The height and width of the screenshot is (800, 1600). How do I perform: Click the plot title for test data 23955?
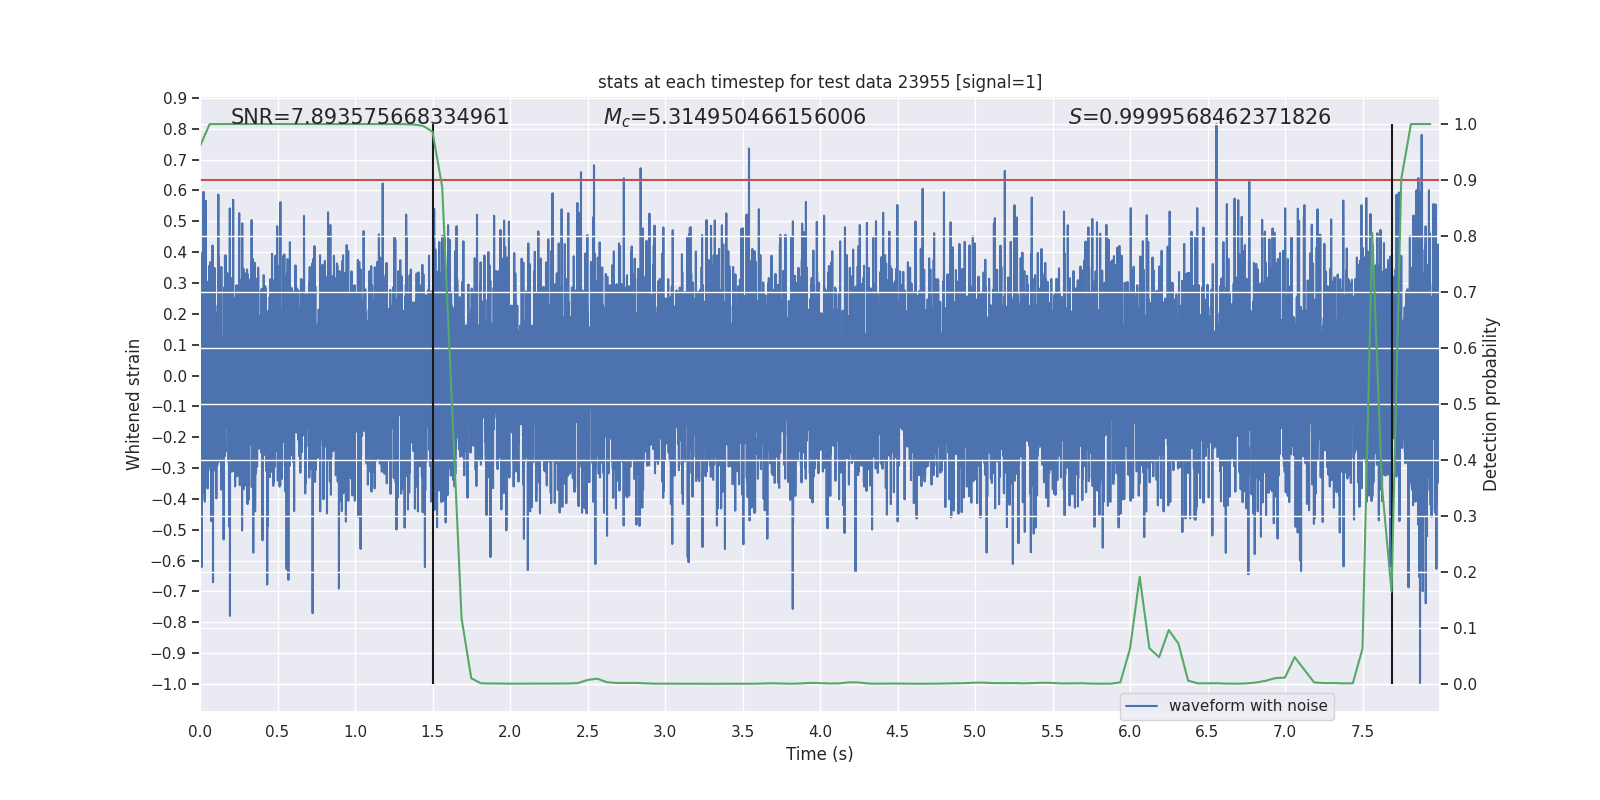pyautogui.click(x=820, y=82)
